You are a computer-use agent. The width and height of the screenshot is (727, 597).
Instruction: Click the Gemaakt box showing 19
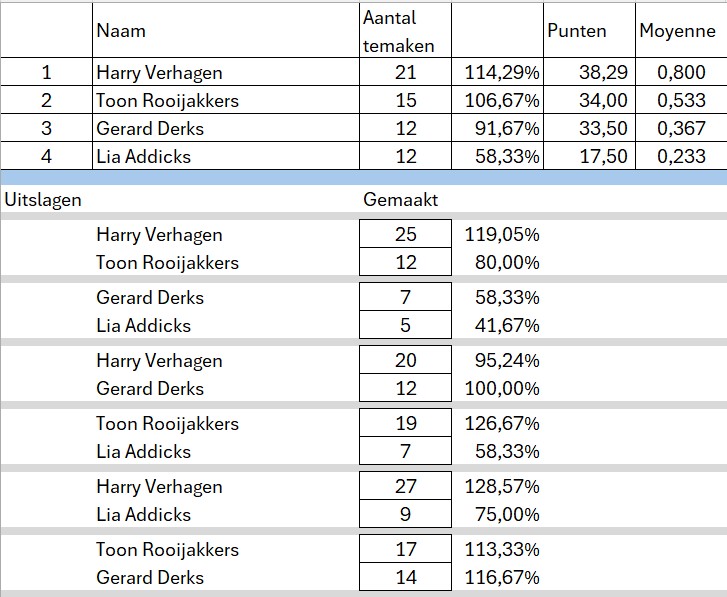click(x=405, y=424)
